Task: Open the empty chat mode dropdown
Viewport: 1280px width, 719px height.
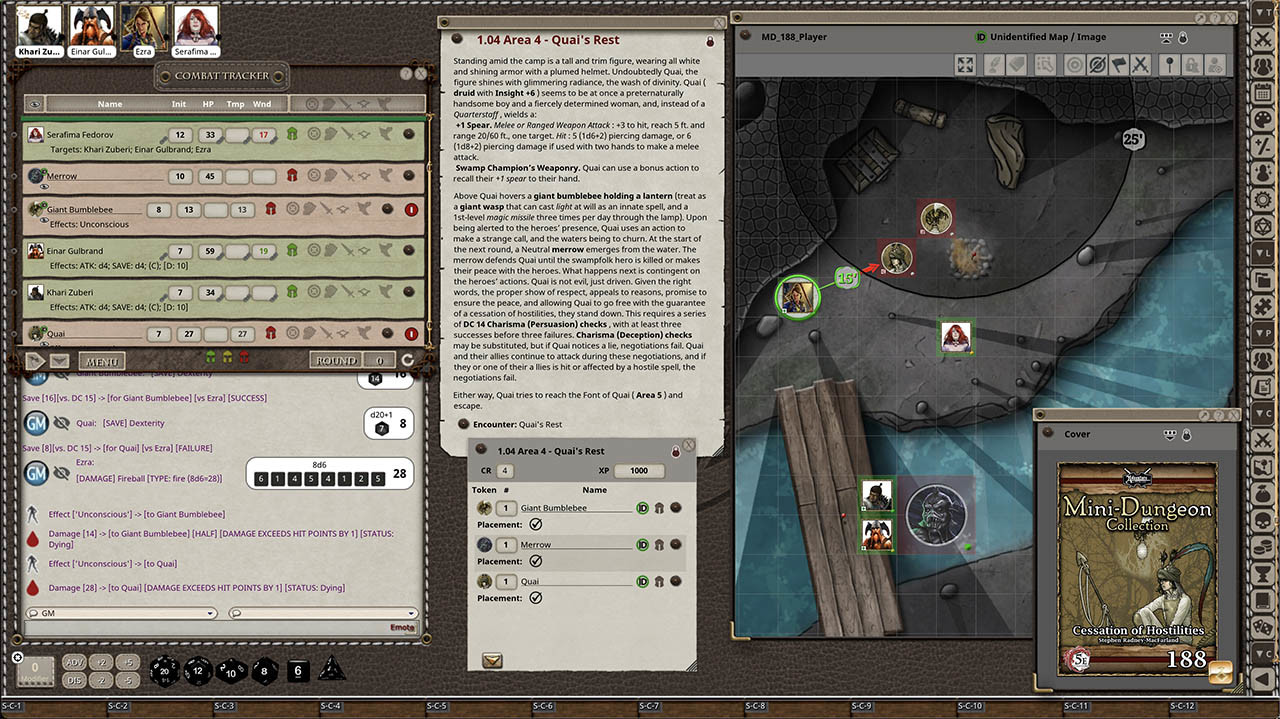Action: [x=322, y=613]
